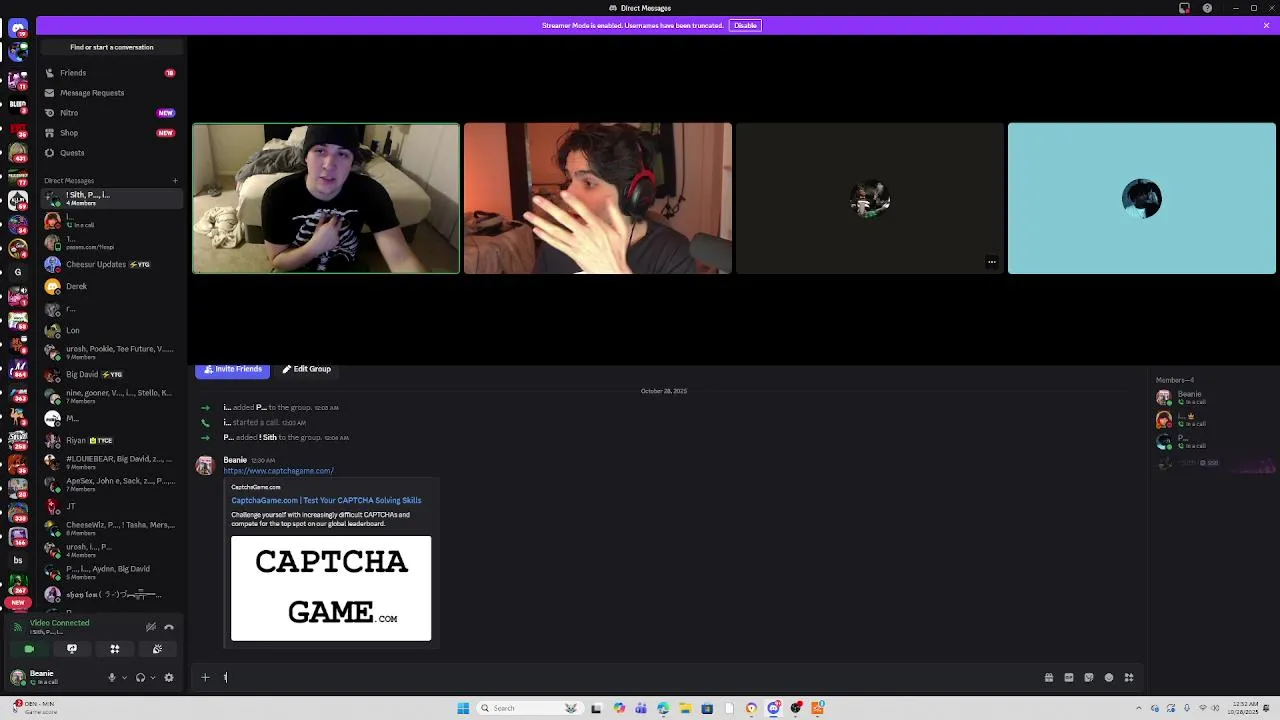The image size is (1280, 720).
Task: Focus the first webcam video tile
Action: coord(326,198)
